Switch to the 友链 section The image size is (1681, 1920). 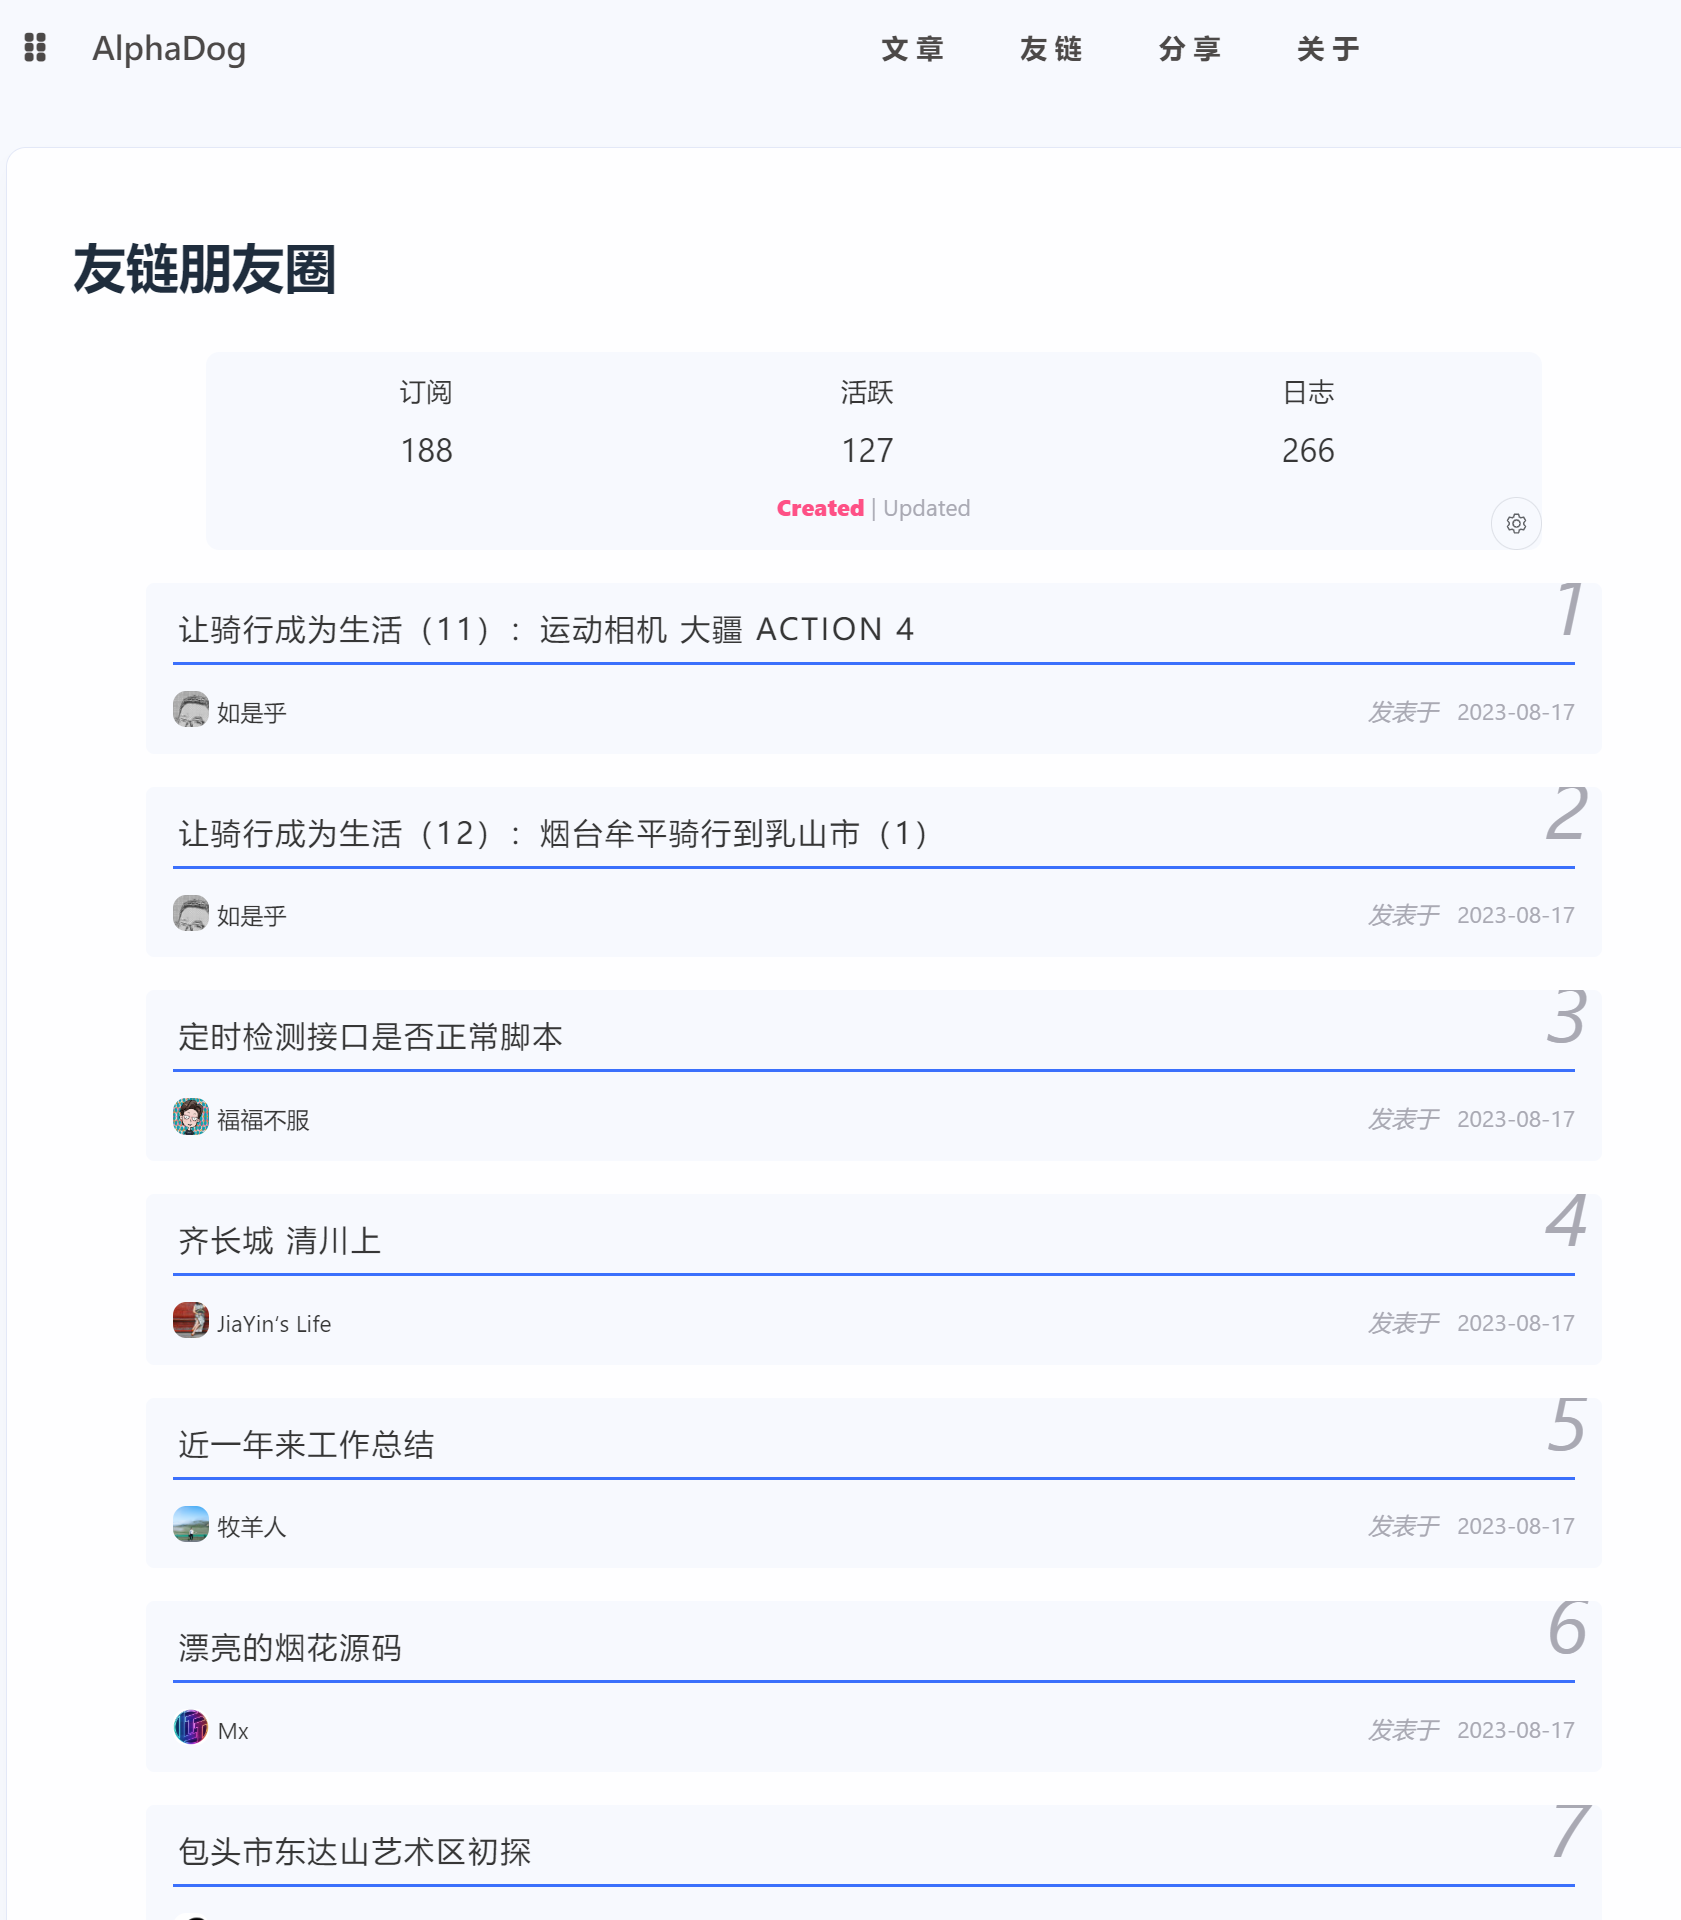[x=1050, y=48]
